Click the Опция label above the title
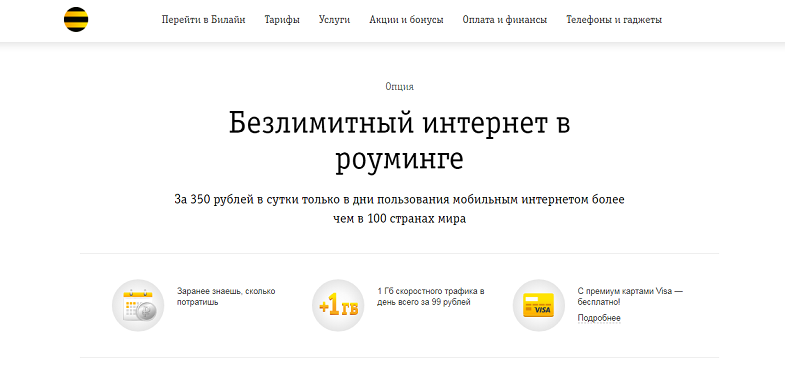 click(400, 87)
